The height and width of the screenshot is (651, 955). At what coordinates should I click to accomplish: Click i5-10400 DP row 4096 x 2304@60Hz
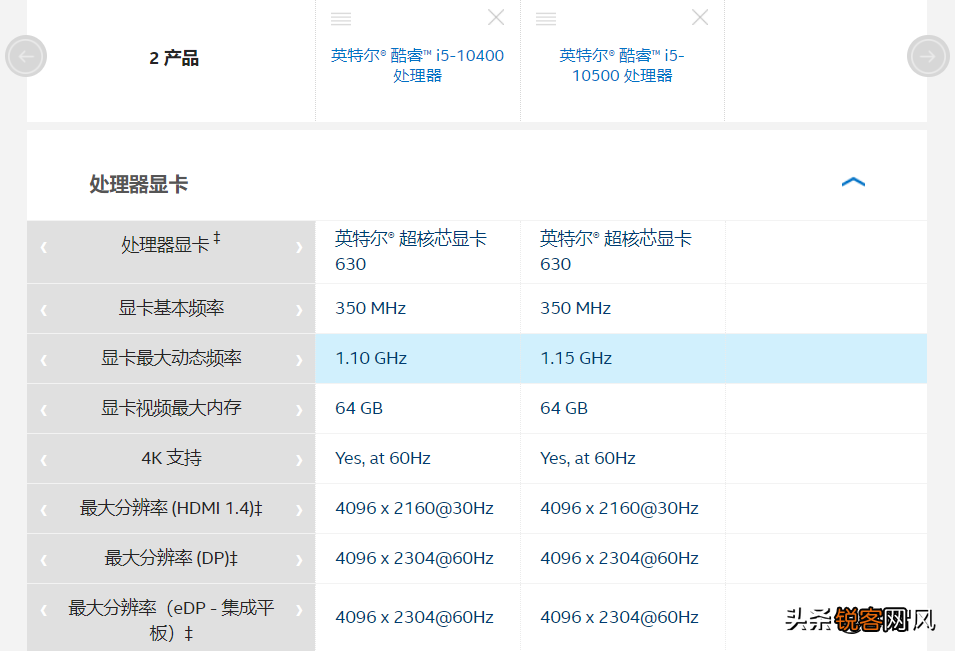coord(418,558)
